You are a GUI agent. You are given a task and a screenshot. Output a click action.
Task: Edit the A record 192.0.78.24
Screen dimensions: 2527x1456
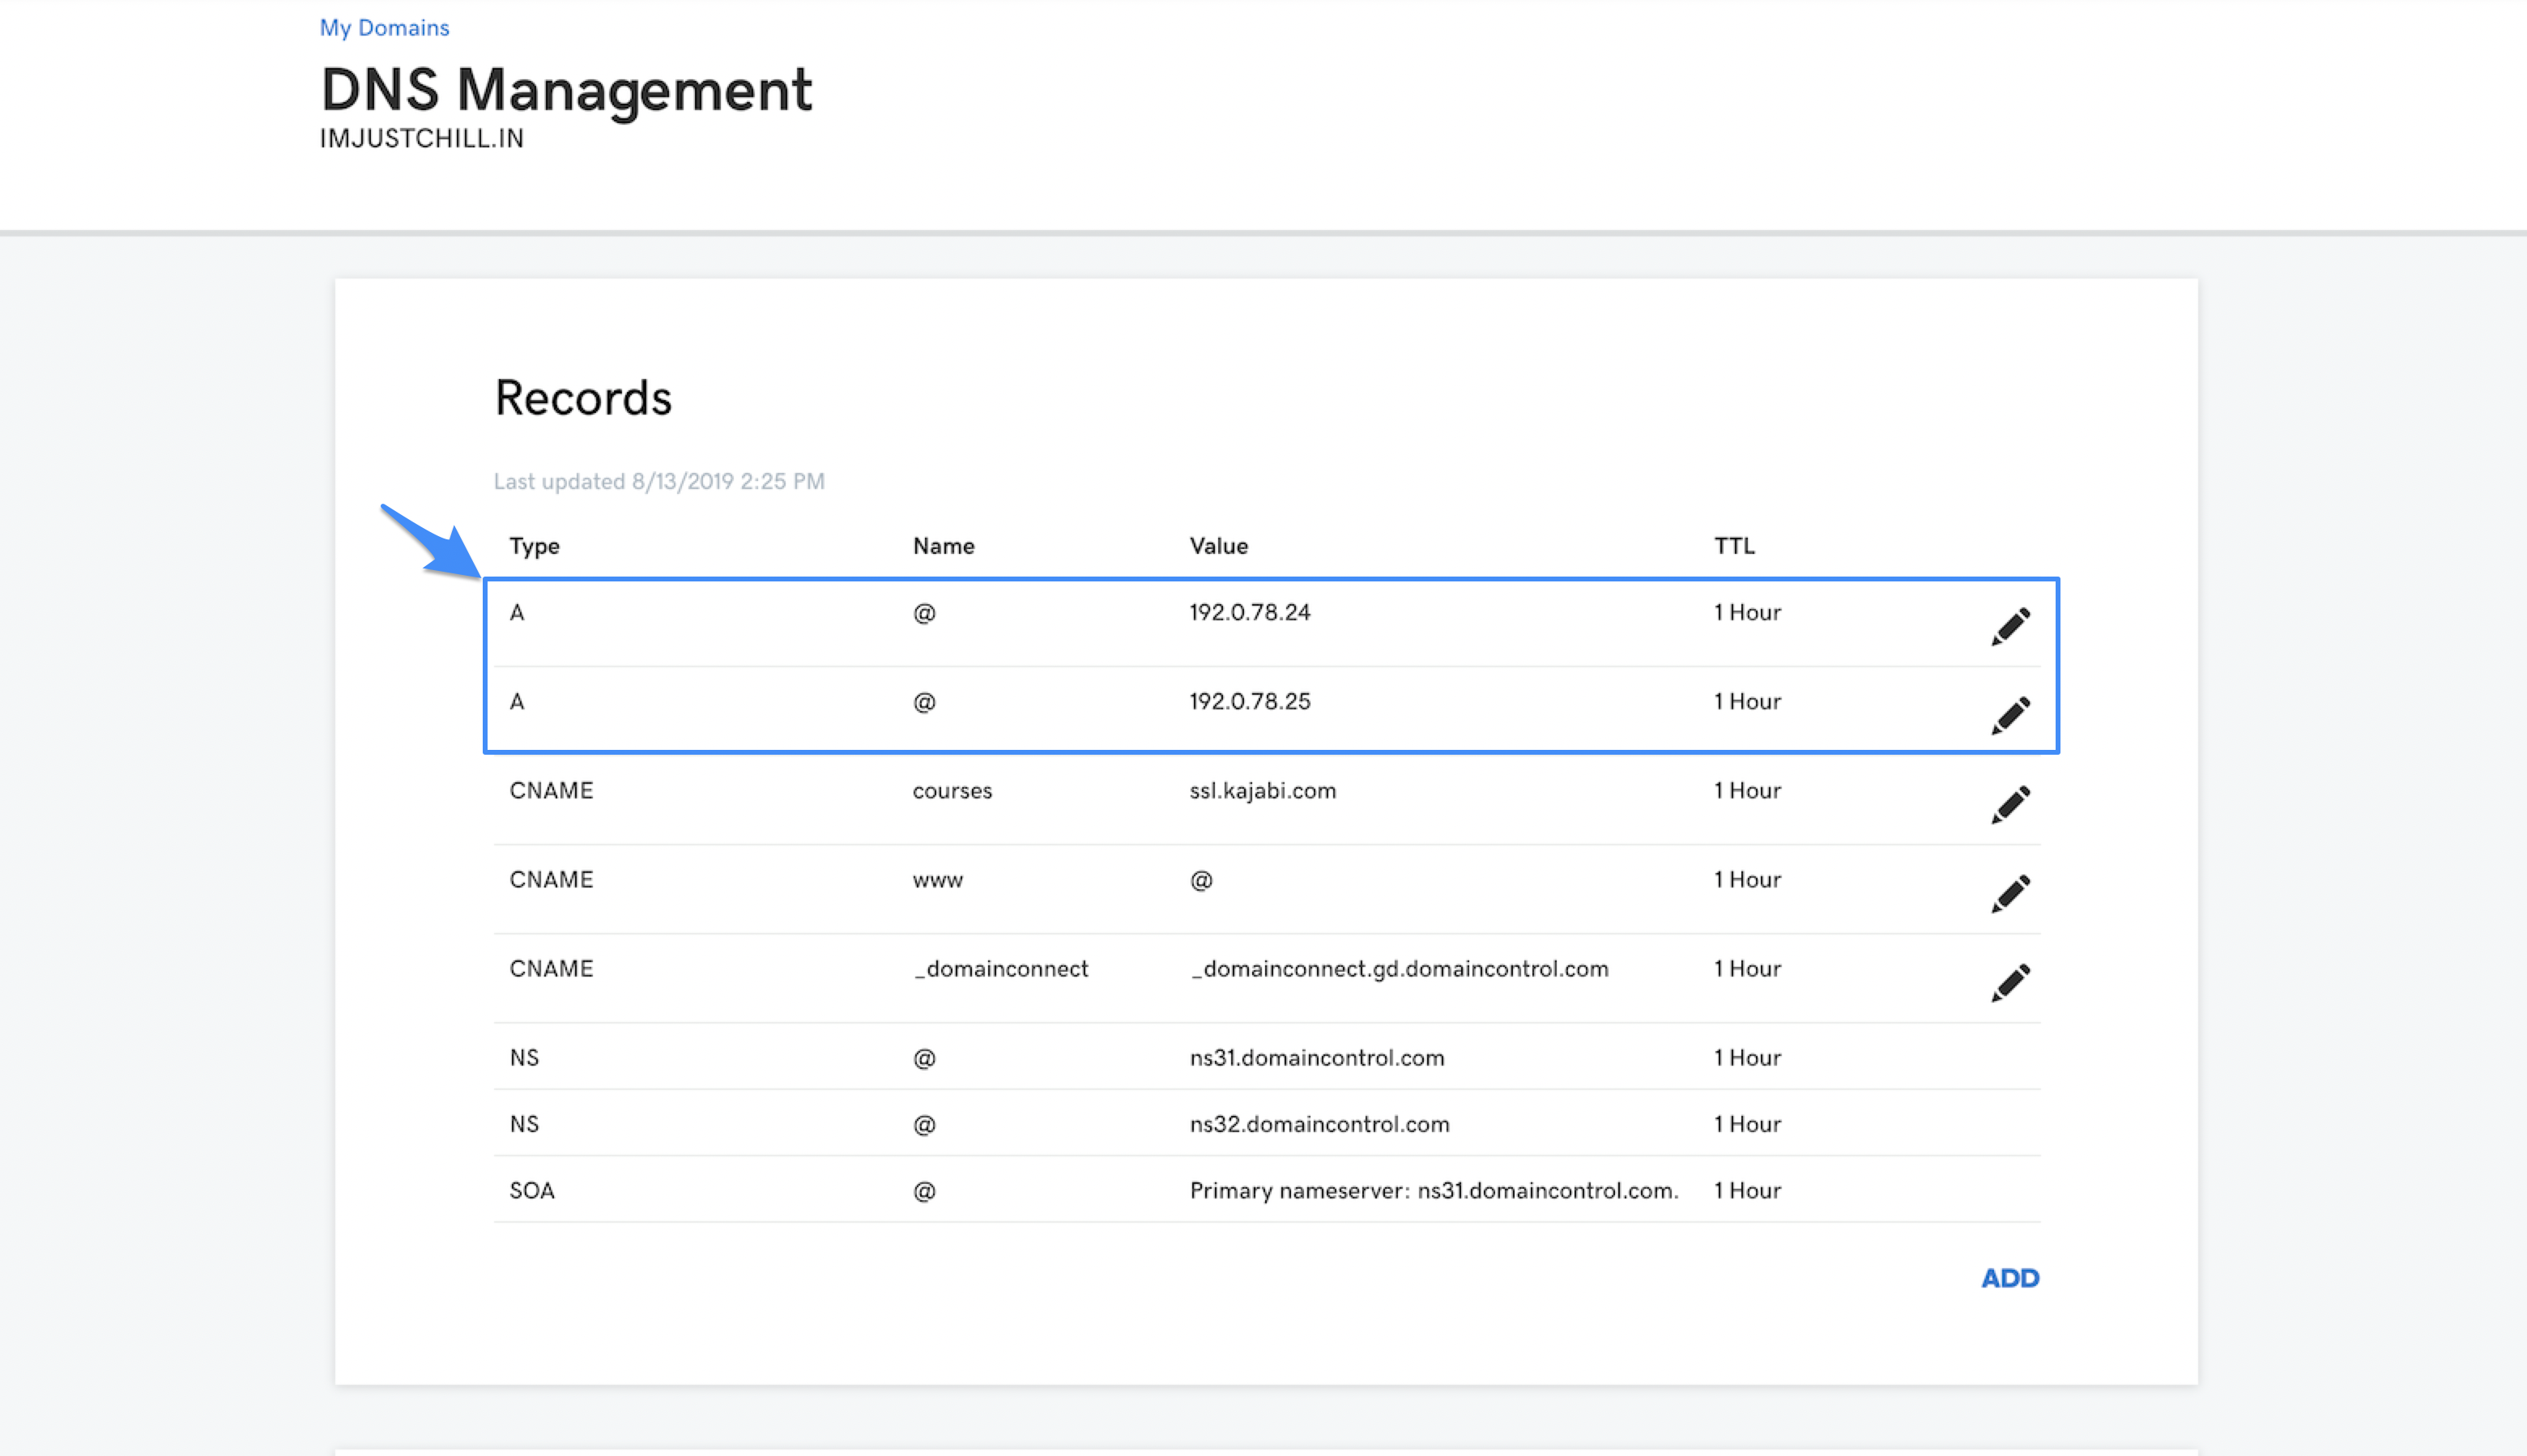pos(2010,627)
